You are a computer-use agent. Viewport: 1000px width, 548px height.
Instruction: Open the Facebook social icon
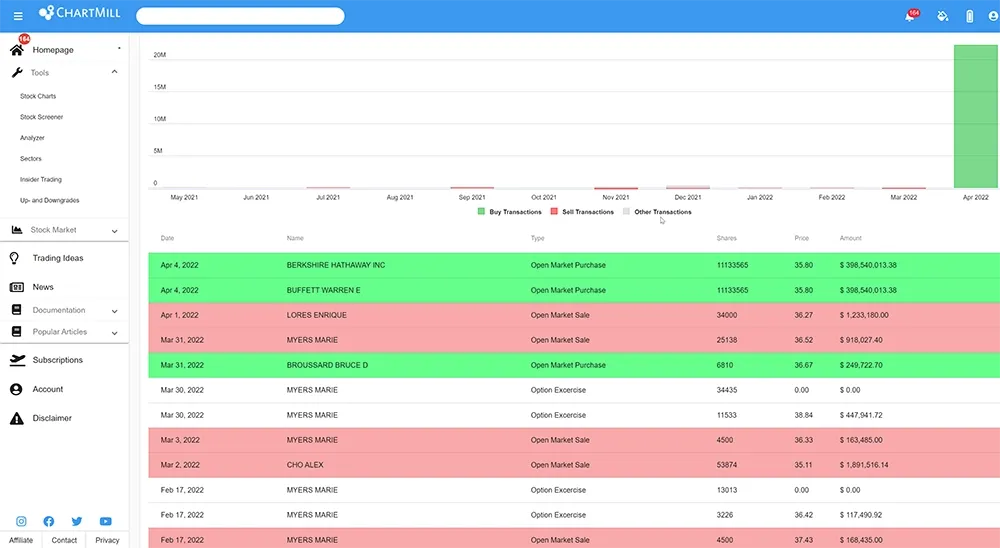point(48,521)
